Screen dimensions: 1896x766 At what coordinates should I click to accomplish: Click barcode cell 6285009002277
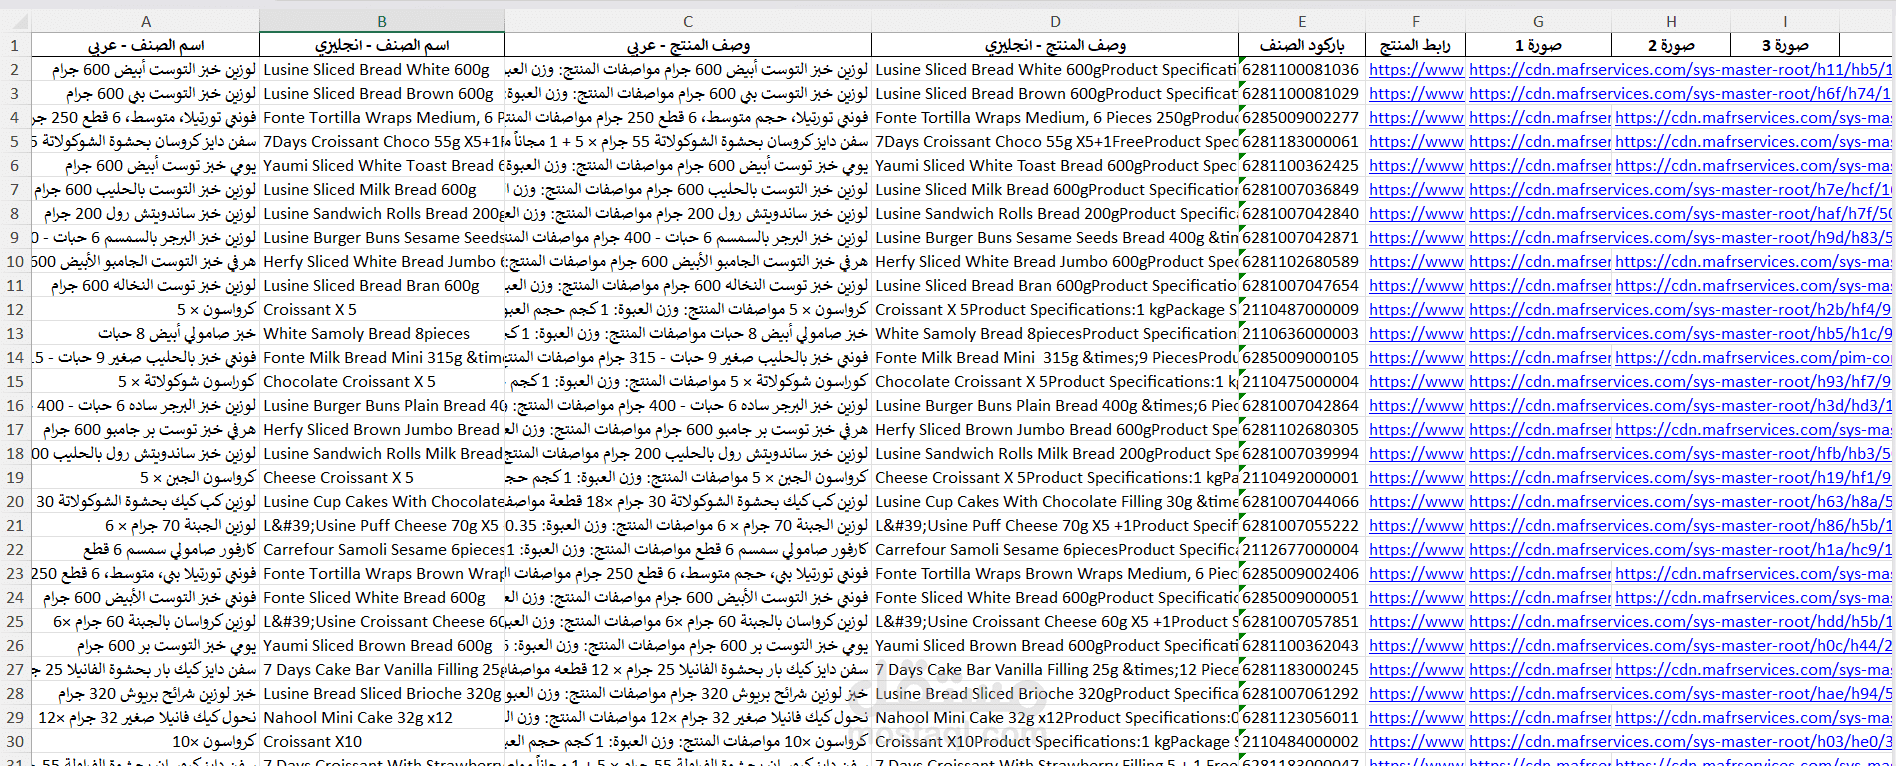1302,117
